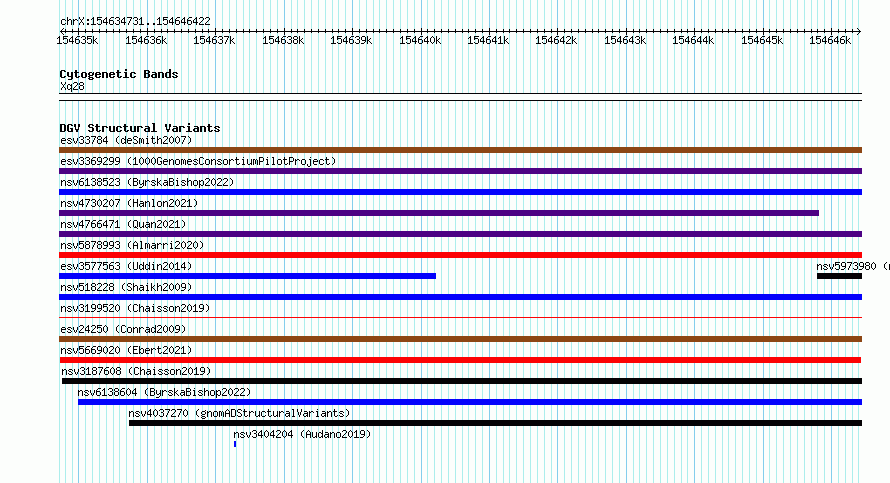Viewport: 890px width, 483px height.
Task: Click nsv3187608 (Chaisson2019) label
Action: point(136,371)
